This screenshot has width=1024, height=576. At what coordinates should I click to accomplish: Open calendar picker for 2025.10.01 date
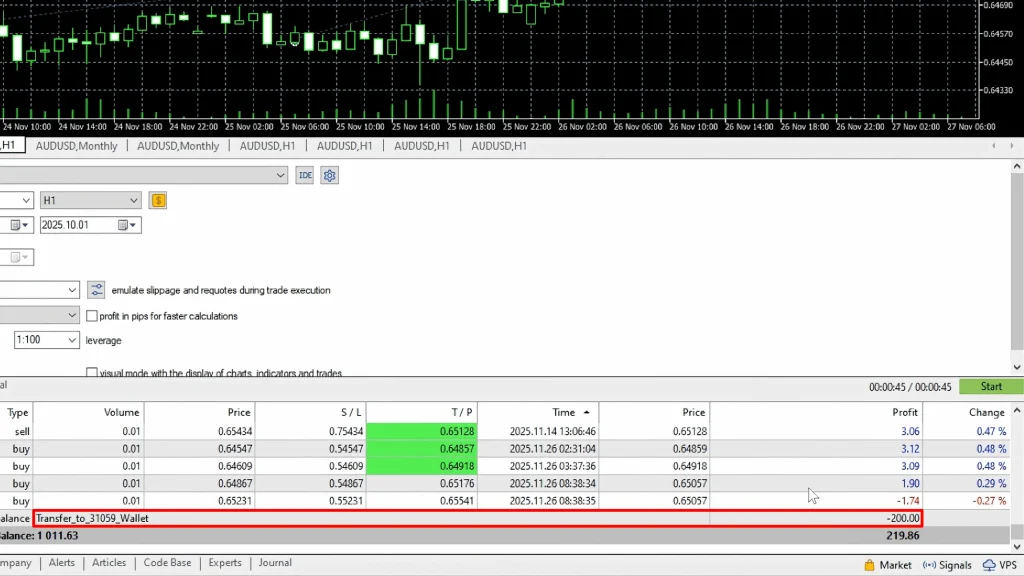click(126, 225)
